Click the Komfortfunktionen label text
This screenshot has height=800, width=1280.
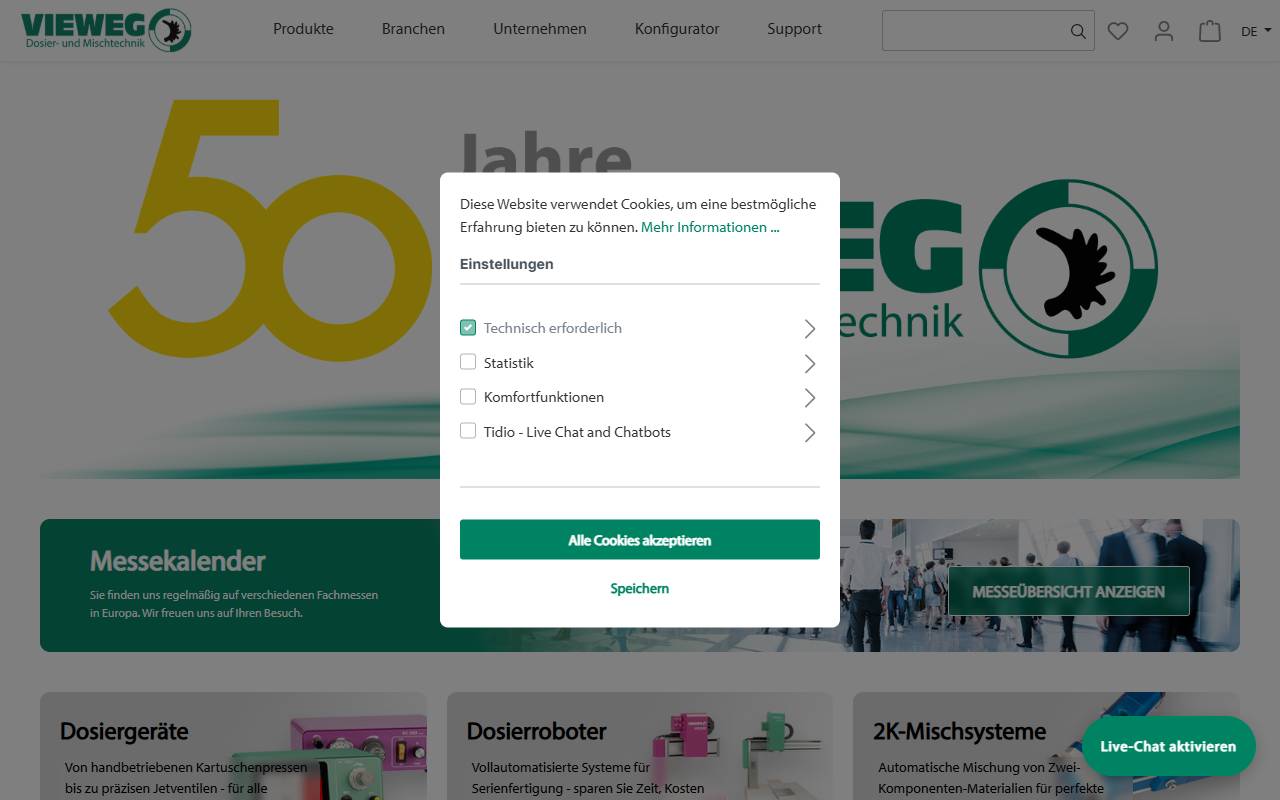[544, 397]
